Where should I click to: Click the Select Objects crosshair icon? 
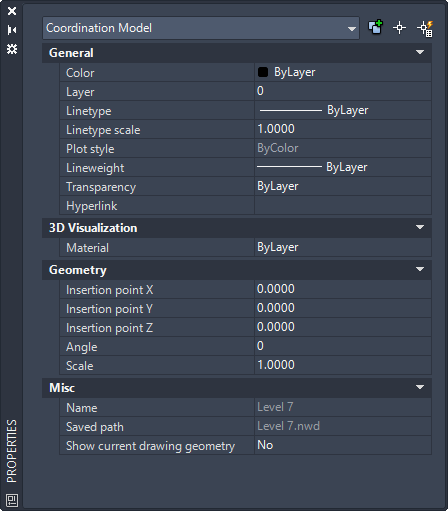[x=399, y=27]
